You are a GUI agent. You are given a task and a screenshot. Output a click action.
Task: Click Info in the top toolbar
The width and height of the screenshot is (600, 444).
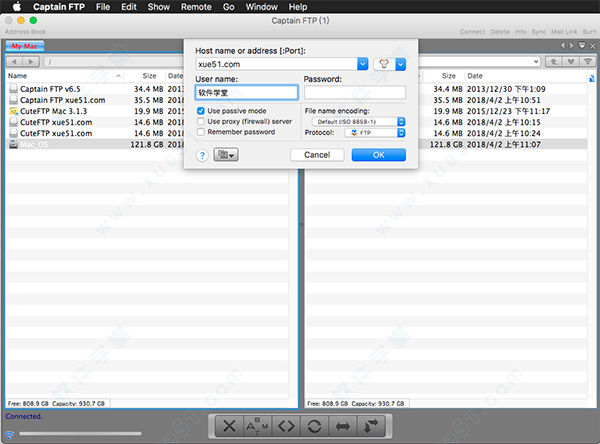[x=520, y=32]
